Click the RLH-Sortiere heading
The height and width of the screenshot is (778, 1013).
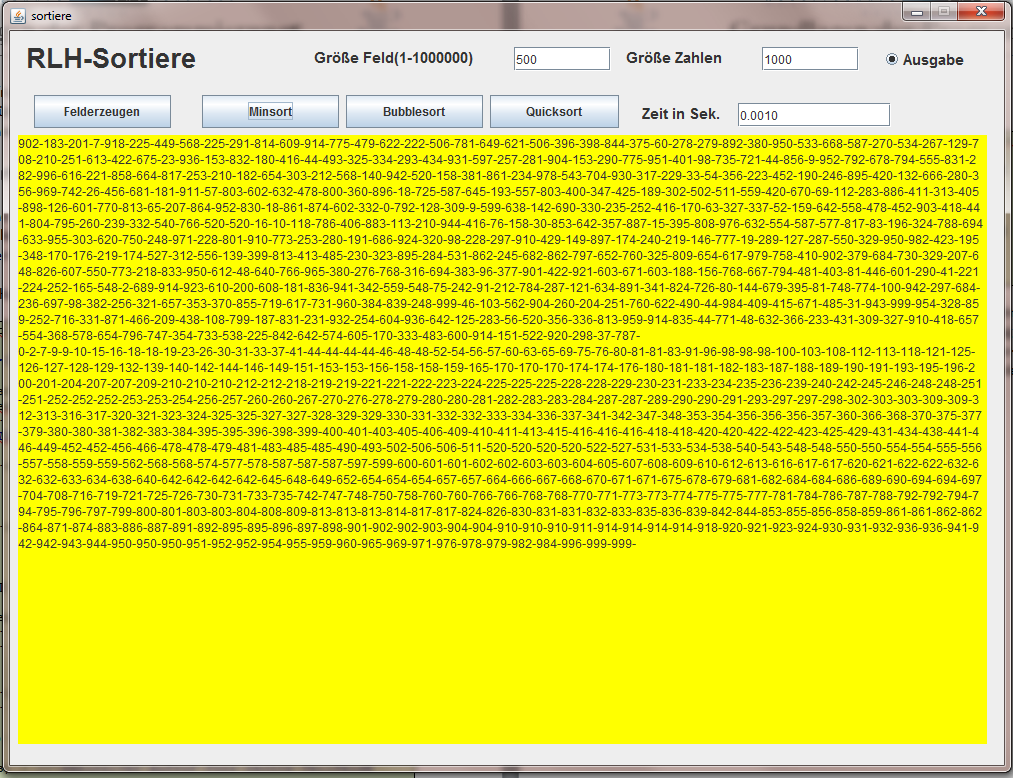(111, 59)
